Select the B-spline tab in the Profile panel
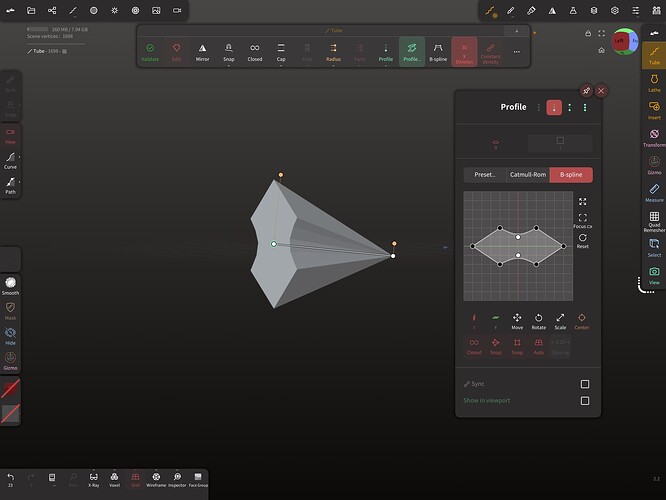 coord(571,175)
